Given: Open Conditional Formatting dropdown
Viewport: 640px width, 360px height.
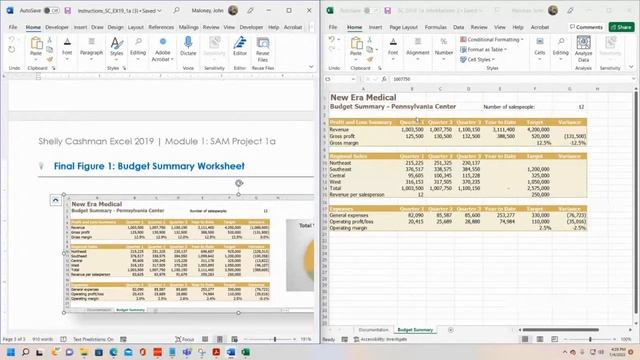Looking at the screenshot, I should coord(492,40).
